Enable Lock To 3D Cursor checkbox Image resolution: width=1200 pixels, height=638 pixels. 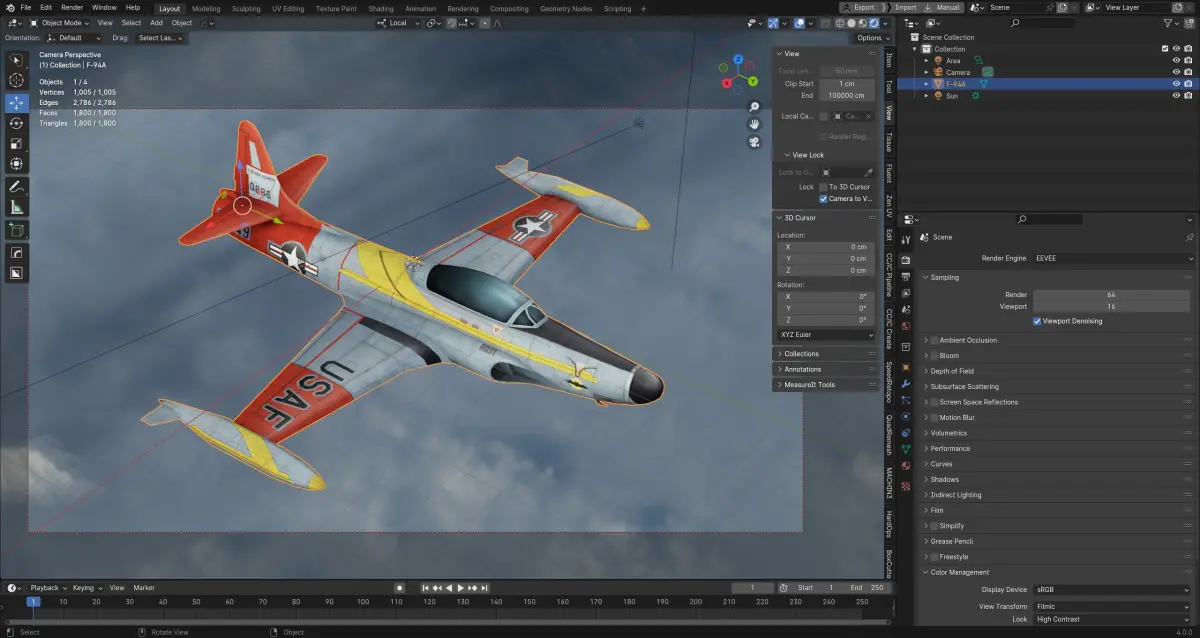click(x=823, y=187)
